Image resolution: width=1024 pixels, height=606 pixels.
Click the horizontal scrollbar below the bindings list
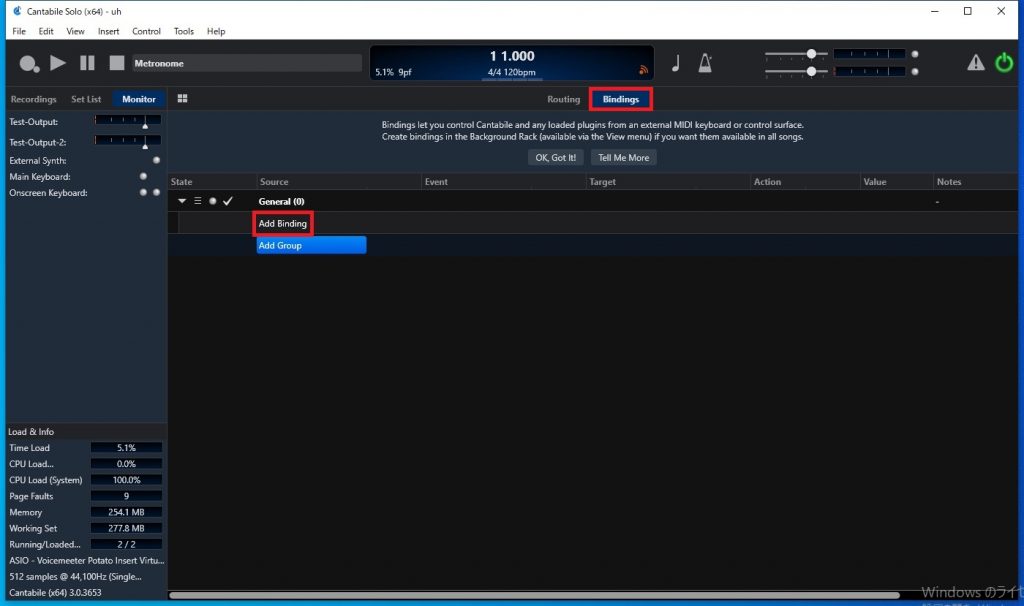pos(535,595)
